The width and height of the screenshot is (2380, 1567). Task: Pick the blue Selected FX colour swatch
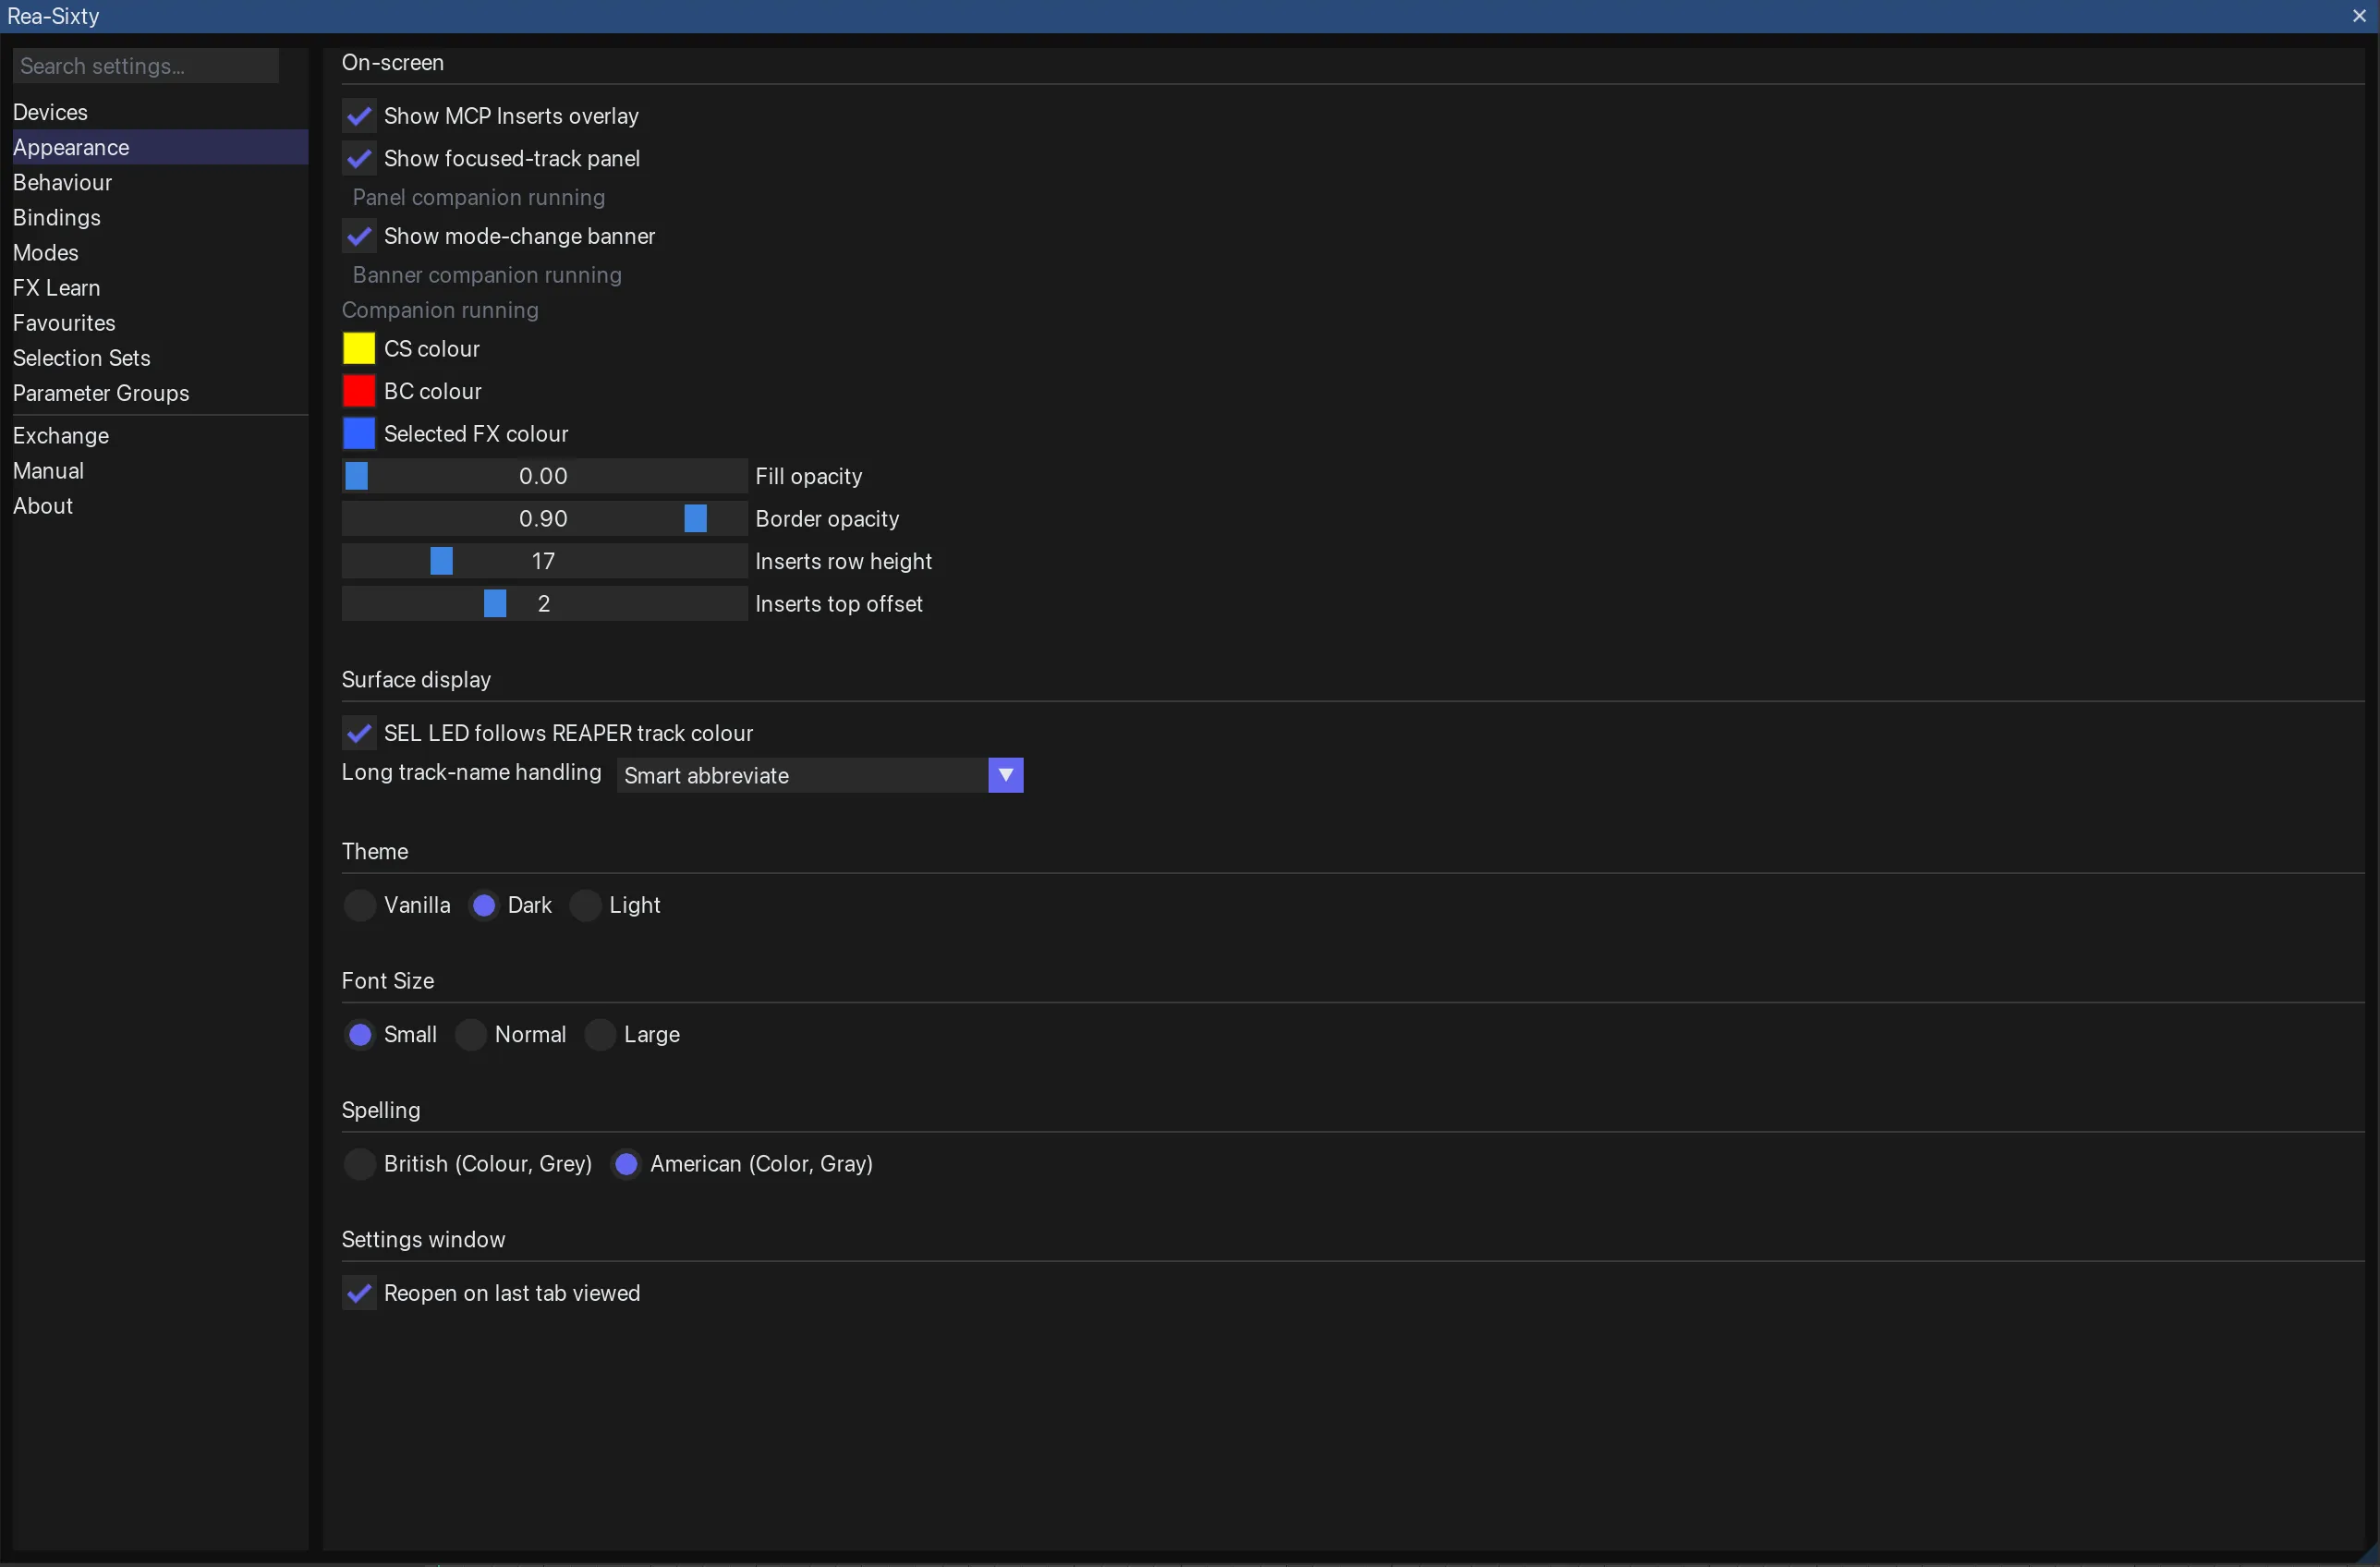click(359, 433)
